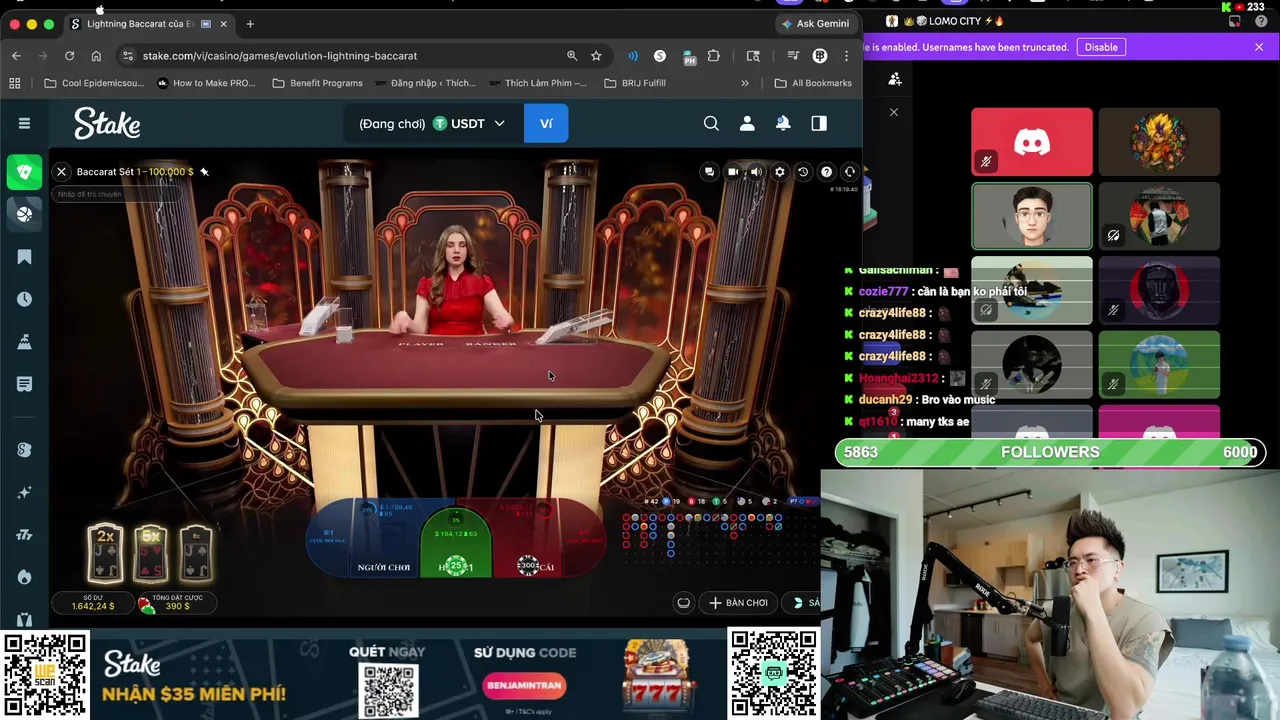
Task: Click the star beside Baccarat Sét title
Action: [204, 172]
